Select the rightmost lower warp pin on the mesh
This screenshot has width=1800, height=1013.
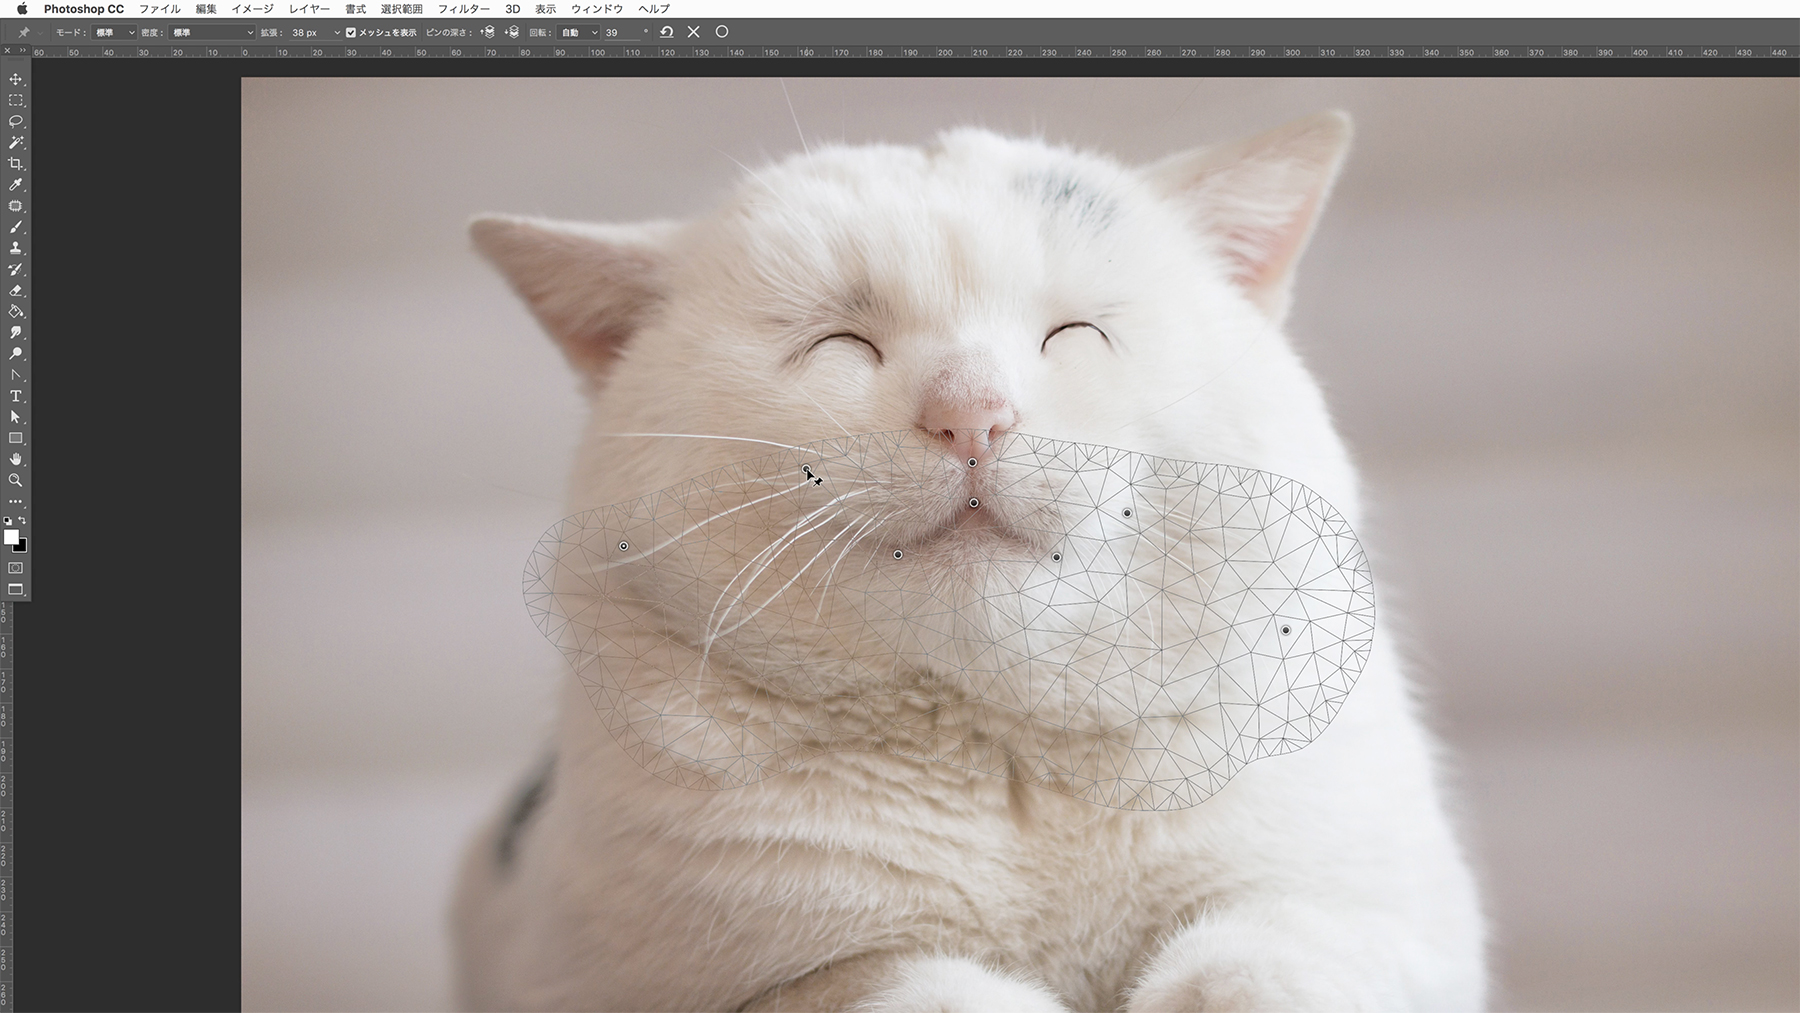(x=1286, y=631)
